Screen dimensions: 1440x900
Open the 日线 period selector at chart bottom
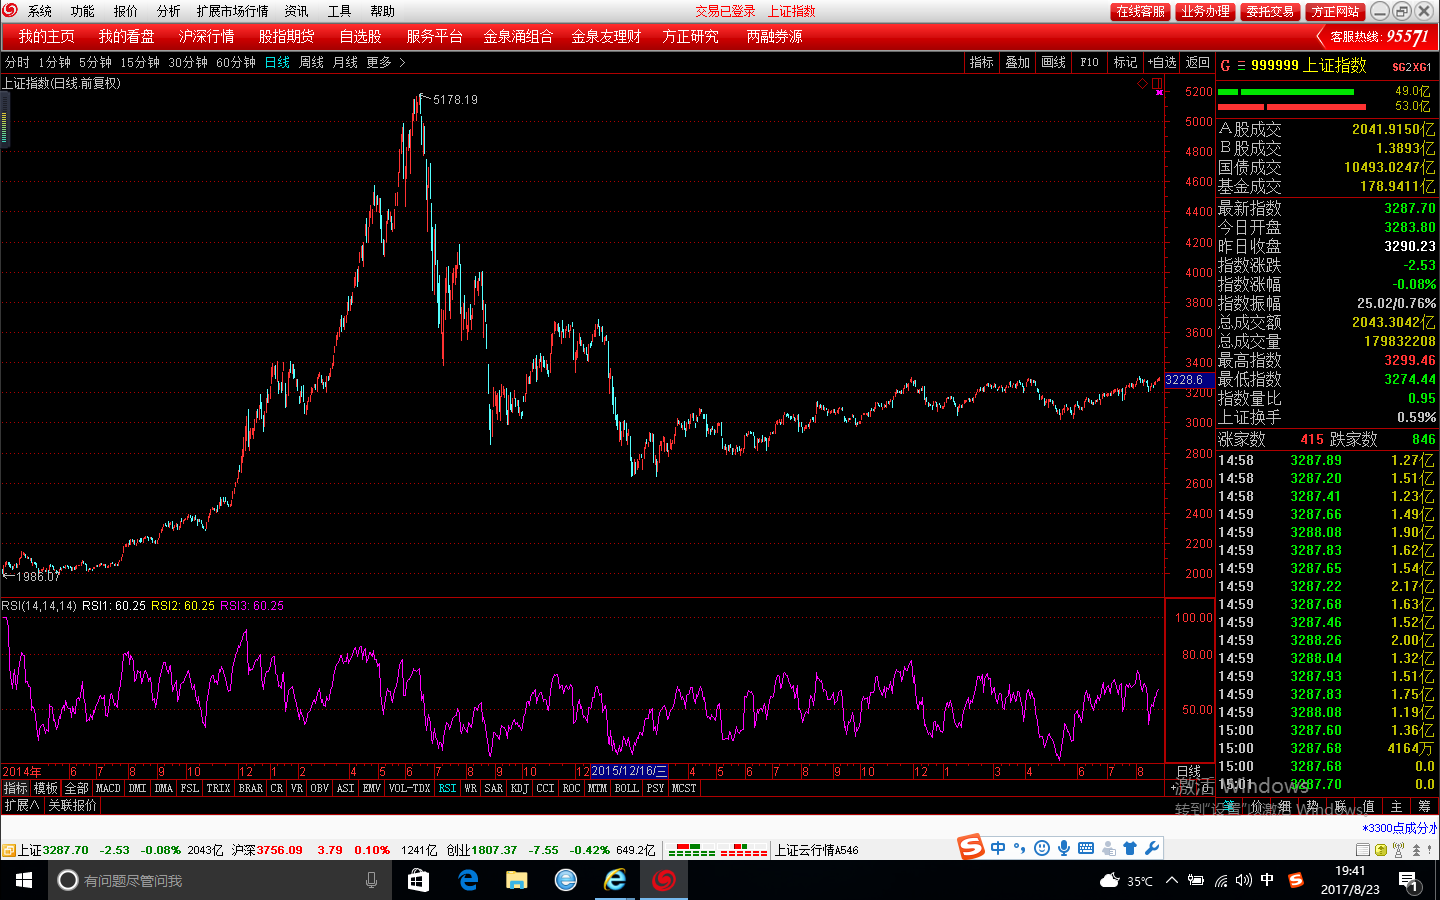click(x=1189, y=771)
